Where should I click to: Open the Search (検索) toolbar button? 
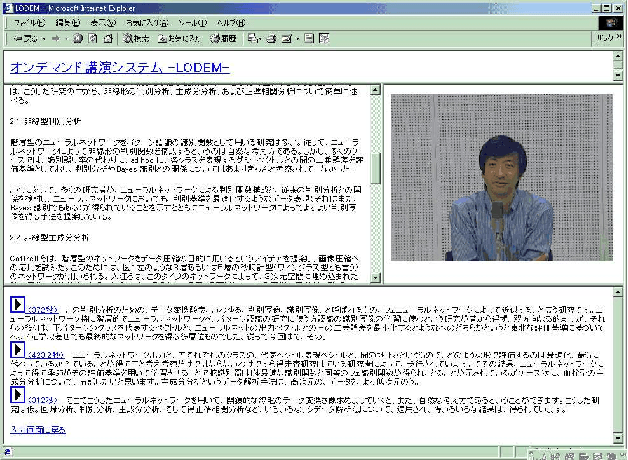[x=136, y=39]
